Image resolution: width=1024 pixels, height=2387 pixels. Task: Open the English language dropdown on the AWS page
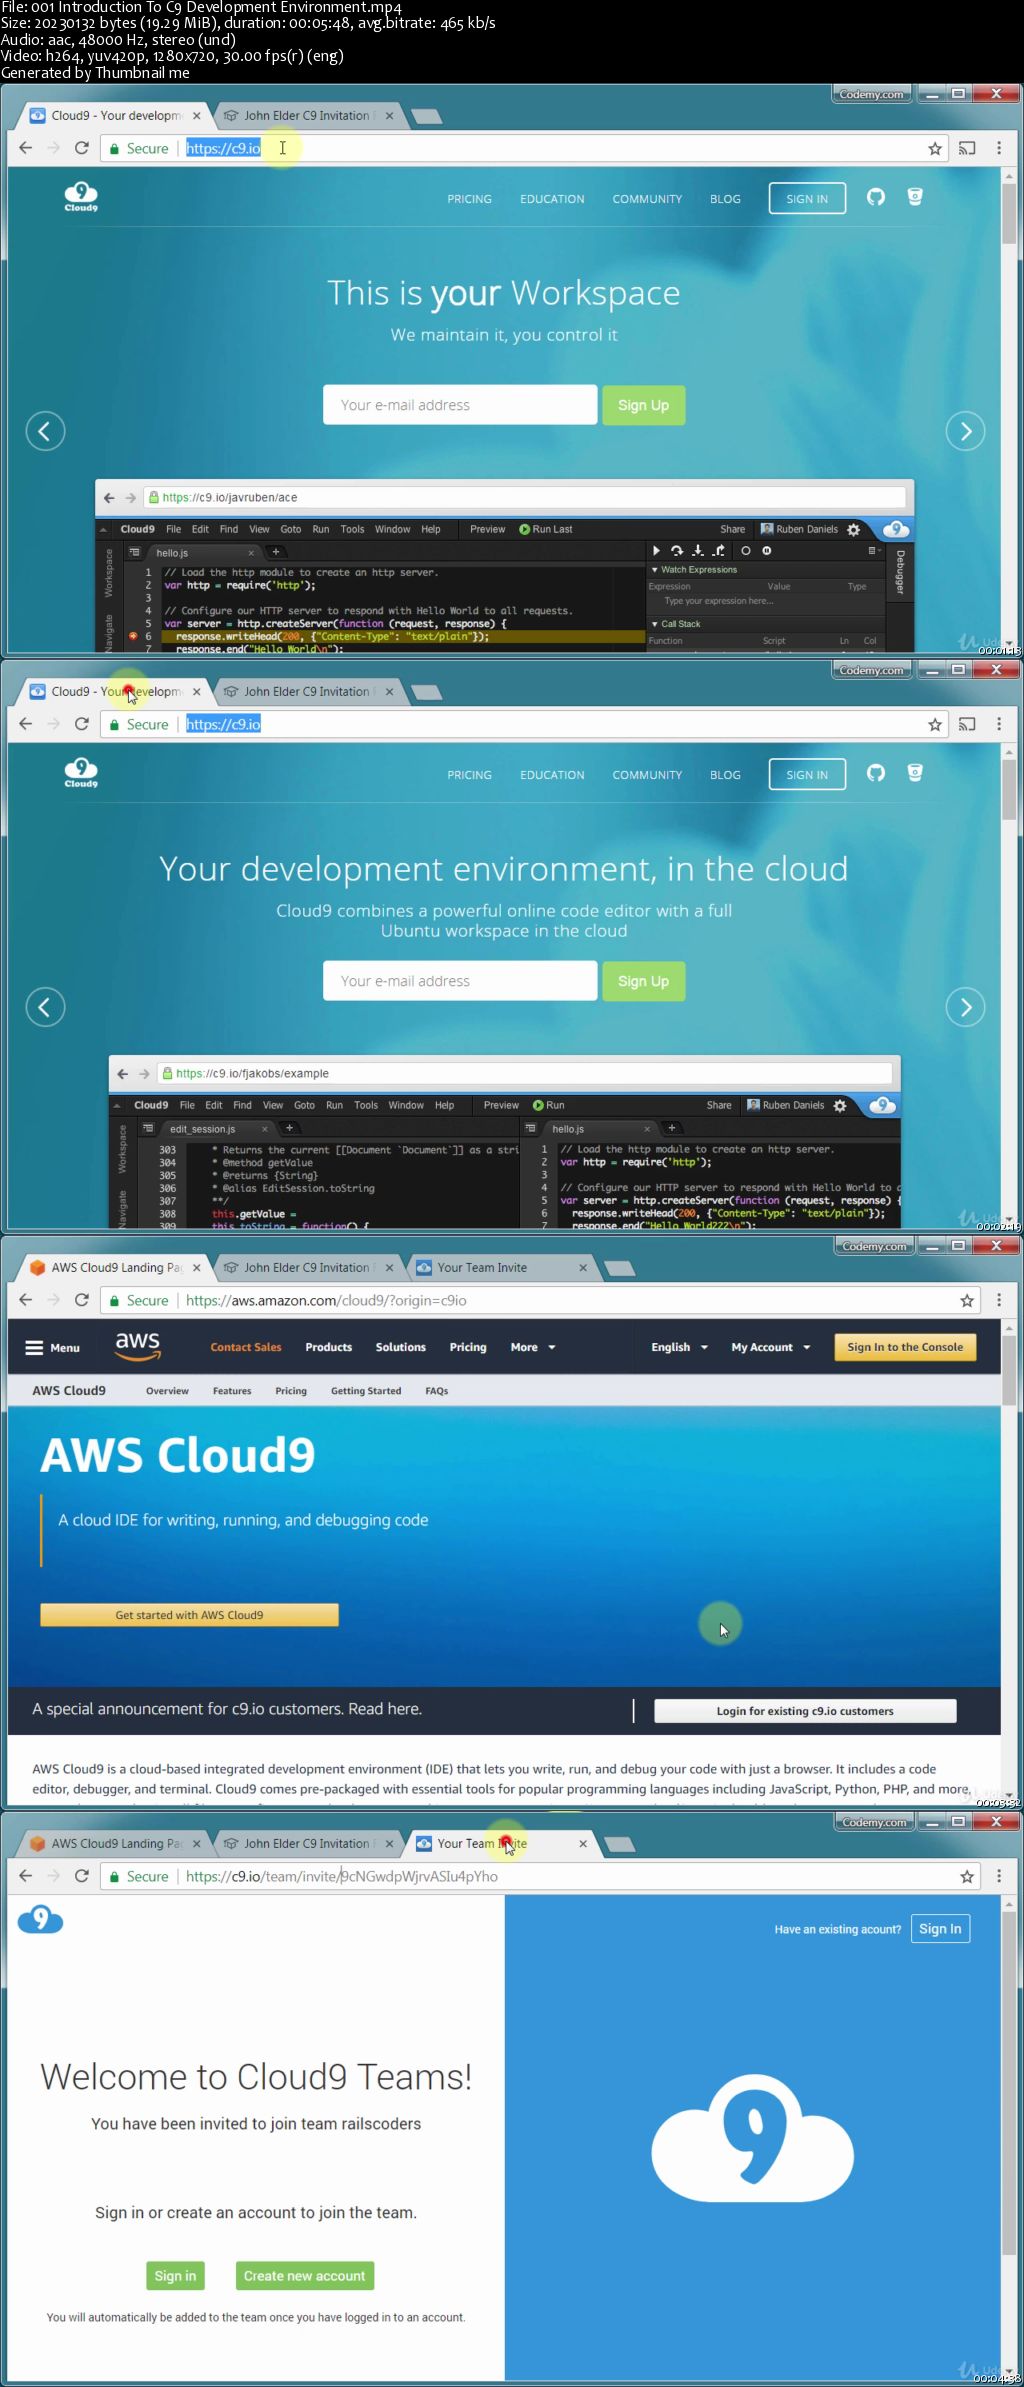tap(679, 1347)
